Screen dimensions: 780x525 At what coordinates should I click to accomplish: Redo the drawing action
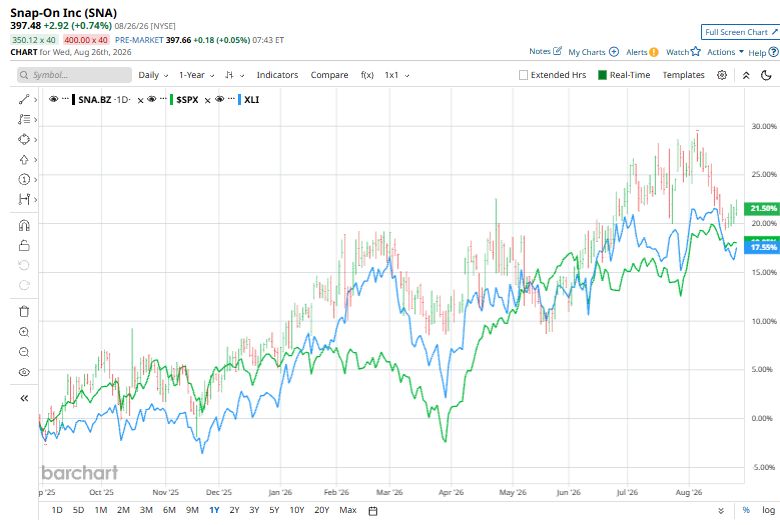[24, 285]
